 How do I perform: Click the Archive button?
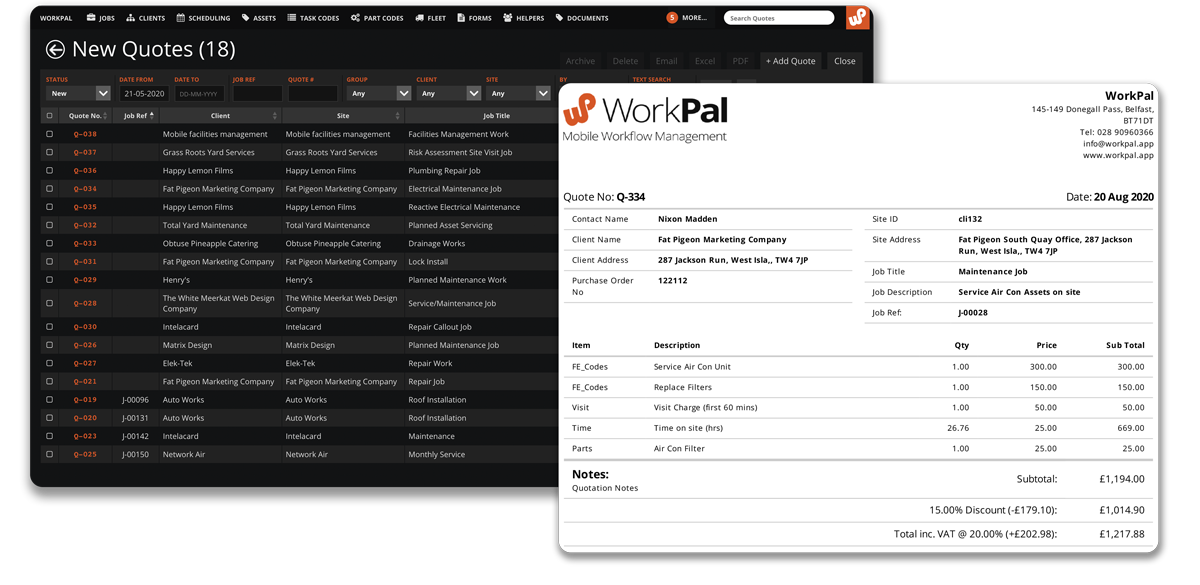581,61
